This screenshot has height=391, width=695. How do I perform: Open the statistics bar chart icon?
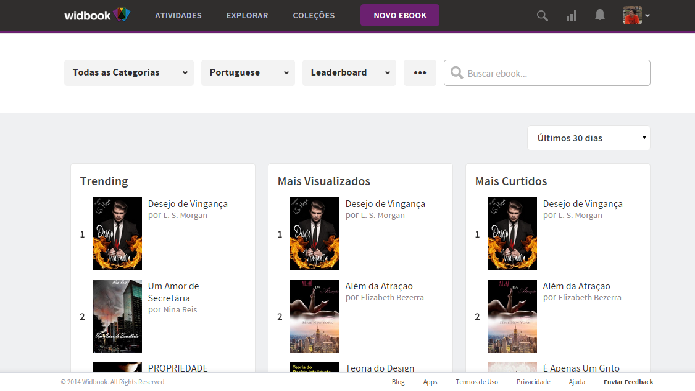point(571,16)
